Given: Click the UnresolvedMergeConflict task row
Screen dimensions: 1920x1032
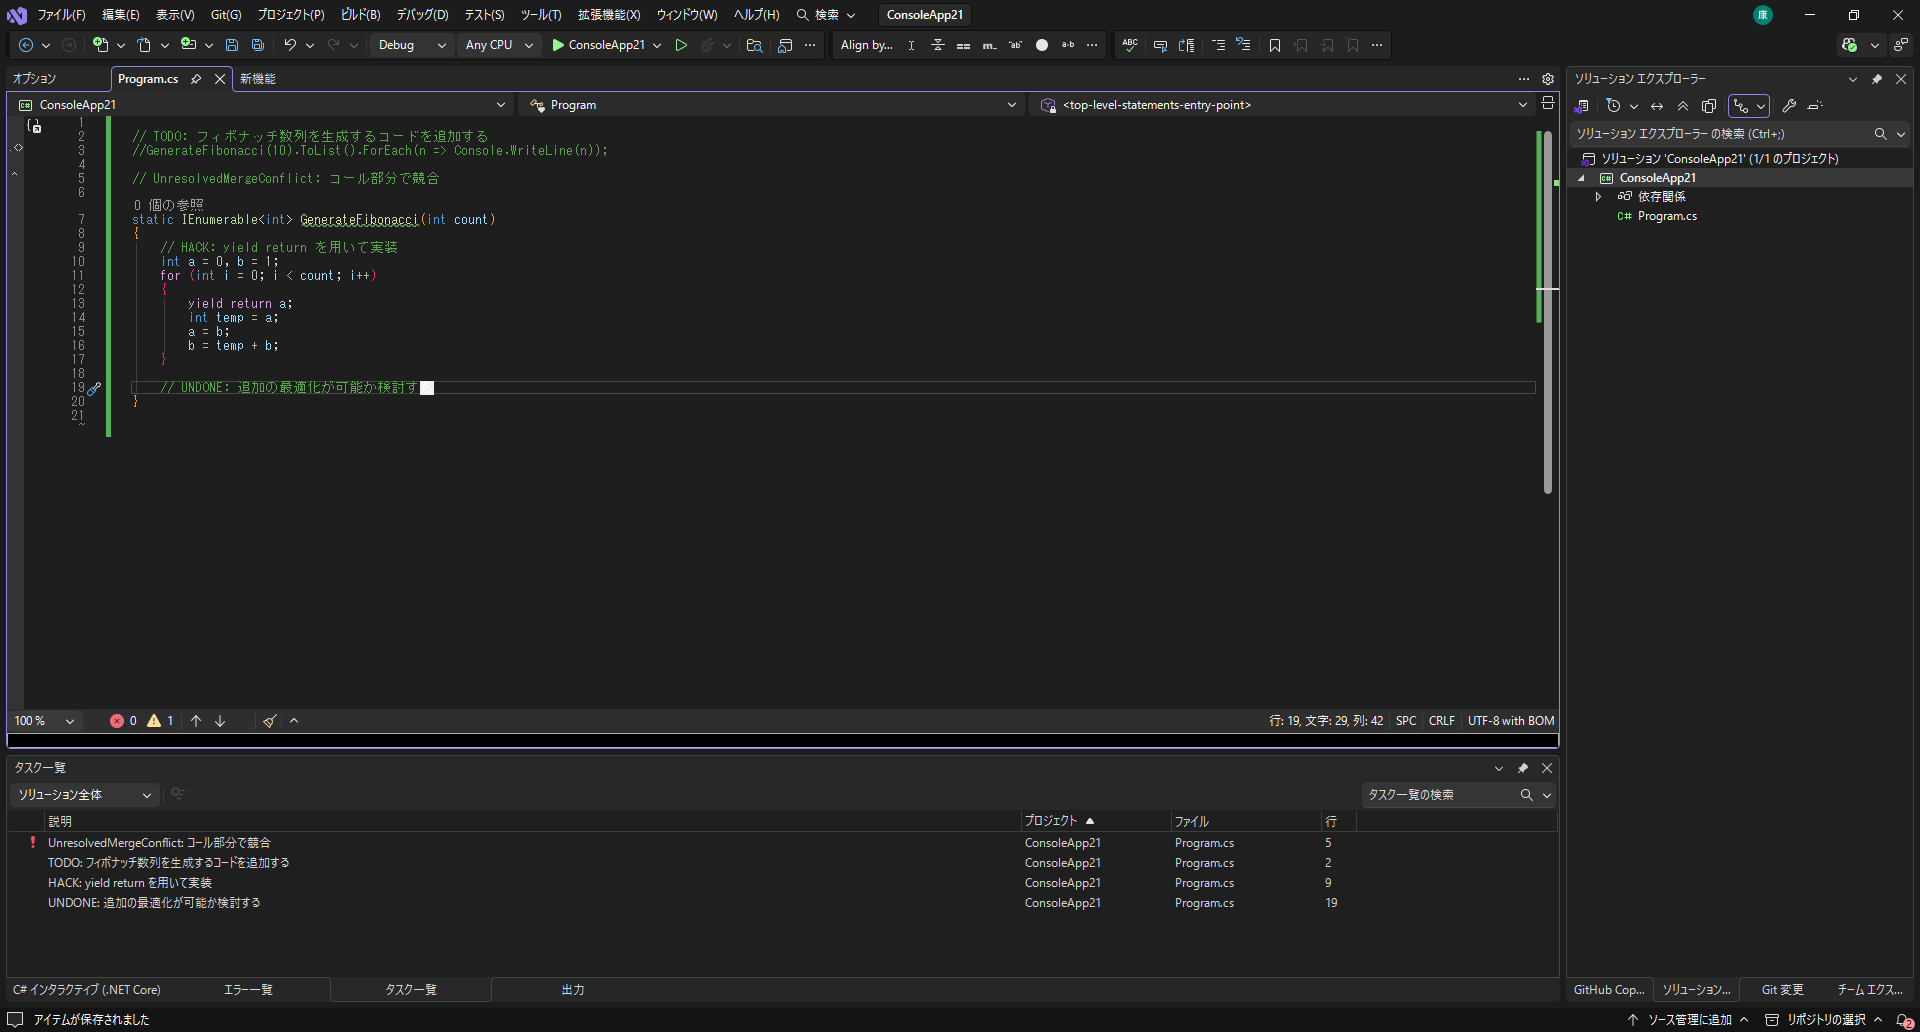Looking at the screenshot, I should [x=782, y=843].
